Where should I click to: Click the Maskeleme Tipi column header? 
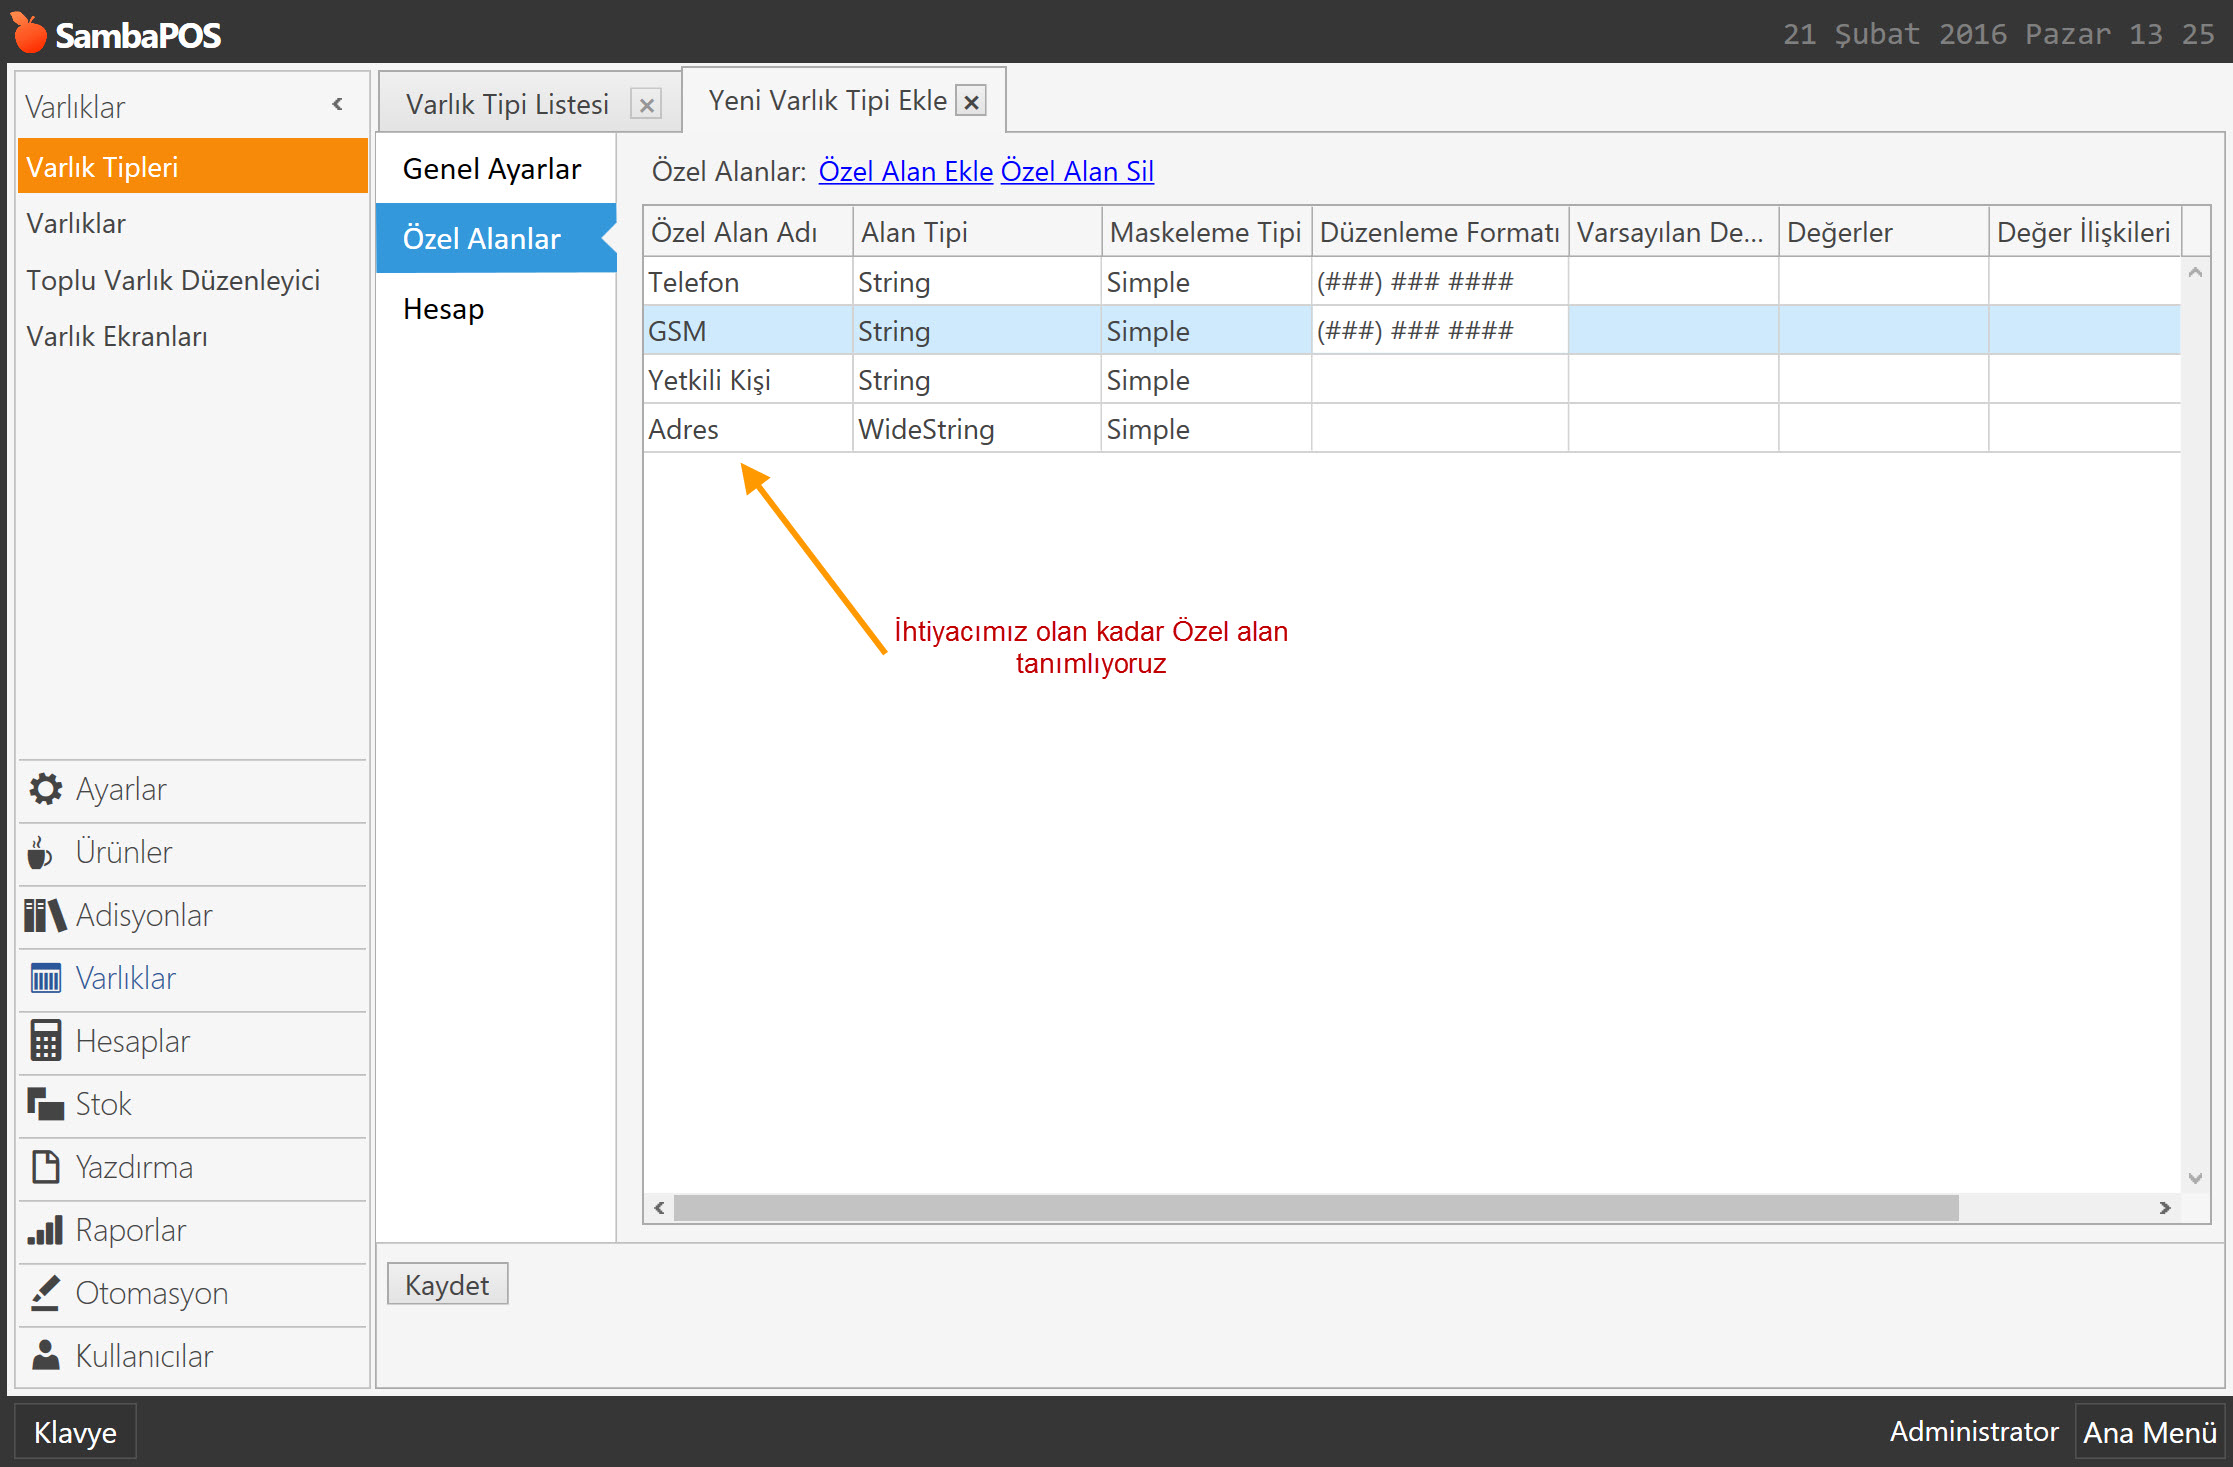(x=1206, y=232)
